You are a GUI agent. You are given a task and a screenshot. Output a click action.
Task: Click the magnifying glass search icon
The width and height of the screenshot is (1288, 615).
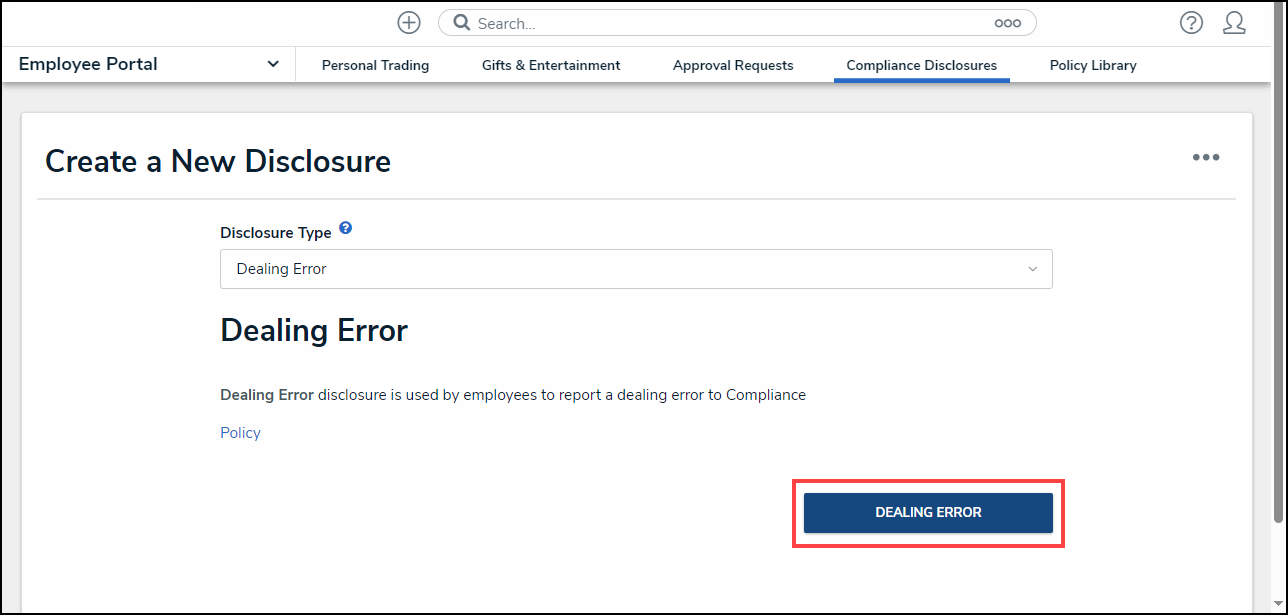461,23
